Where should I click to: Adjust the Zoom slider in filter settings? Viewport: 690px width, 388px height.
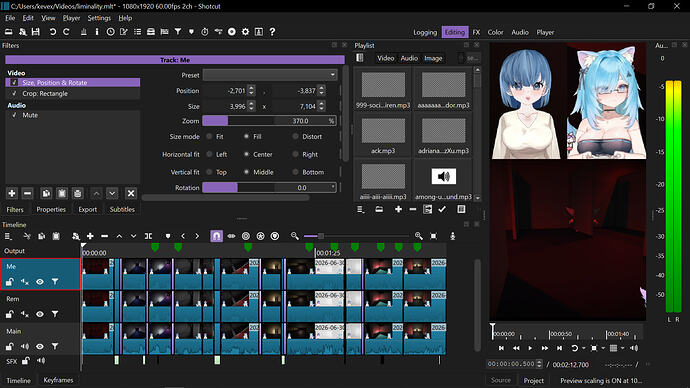(x=269, y=121)
